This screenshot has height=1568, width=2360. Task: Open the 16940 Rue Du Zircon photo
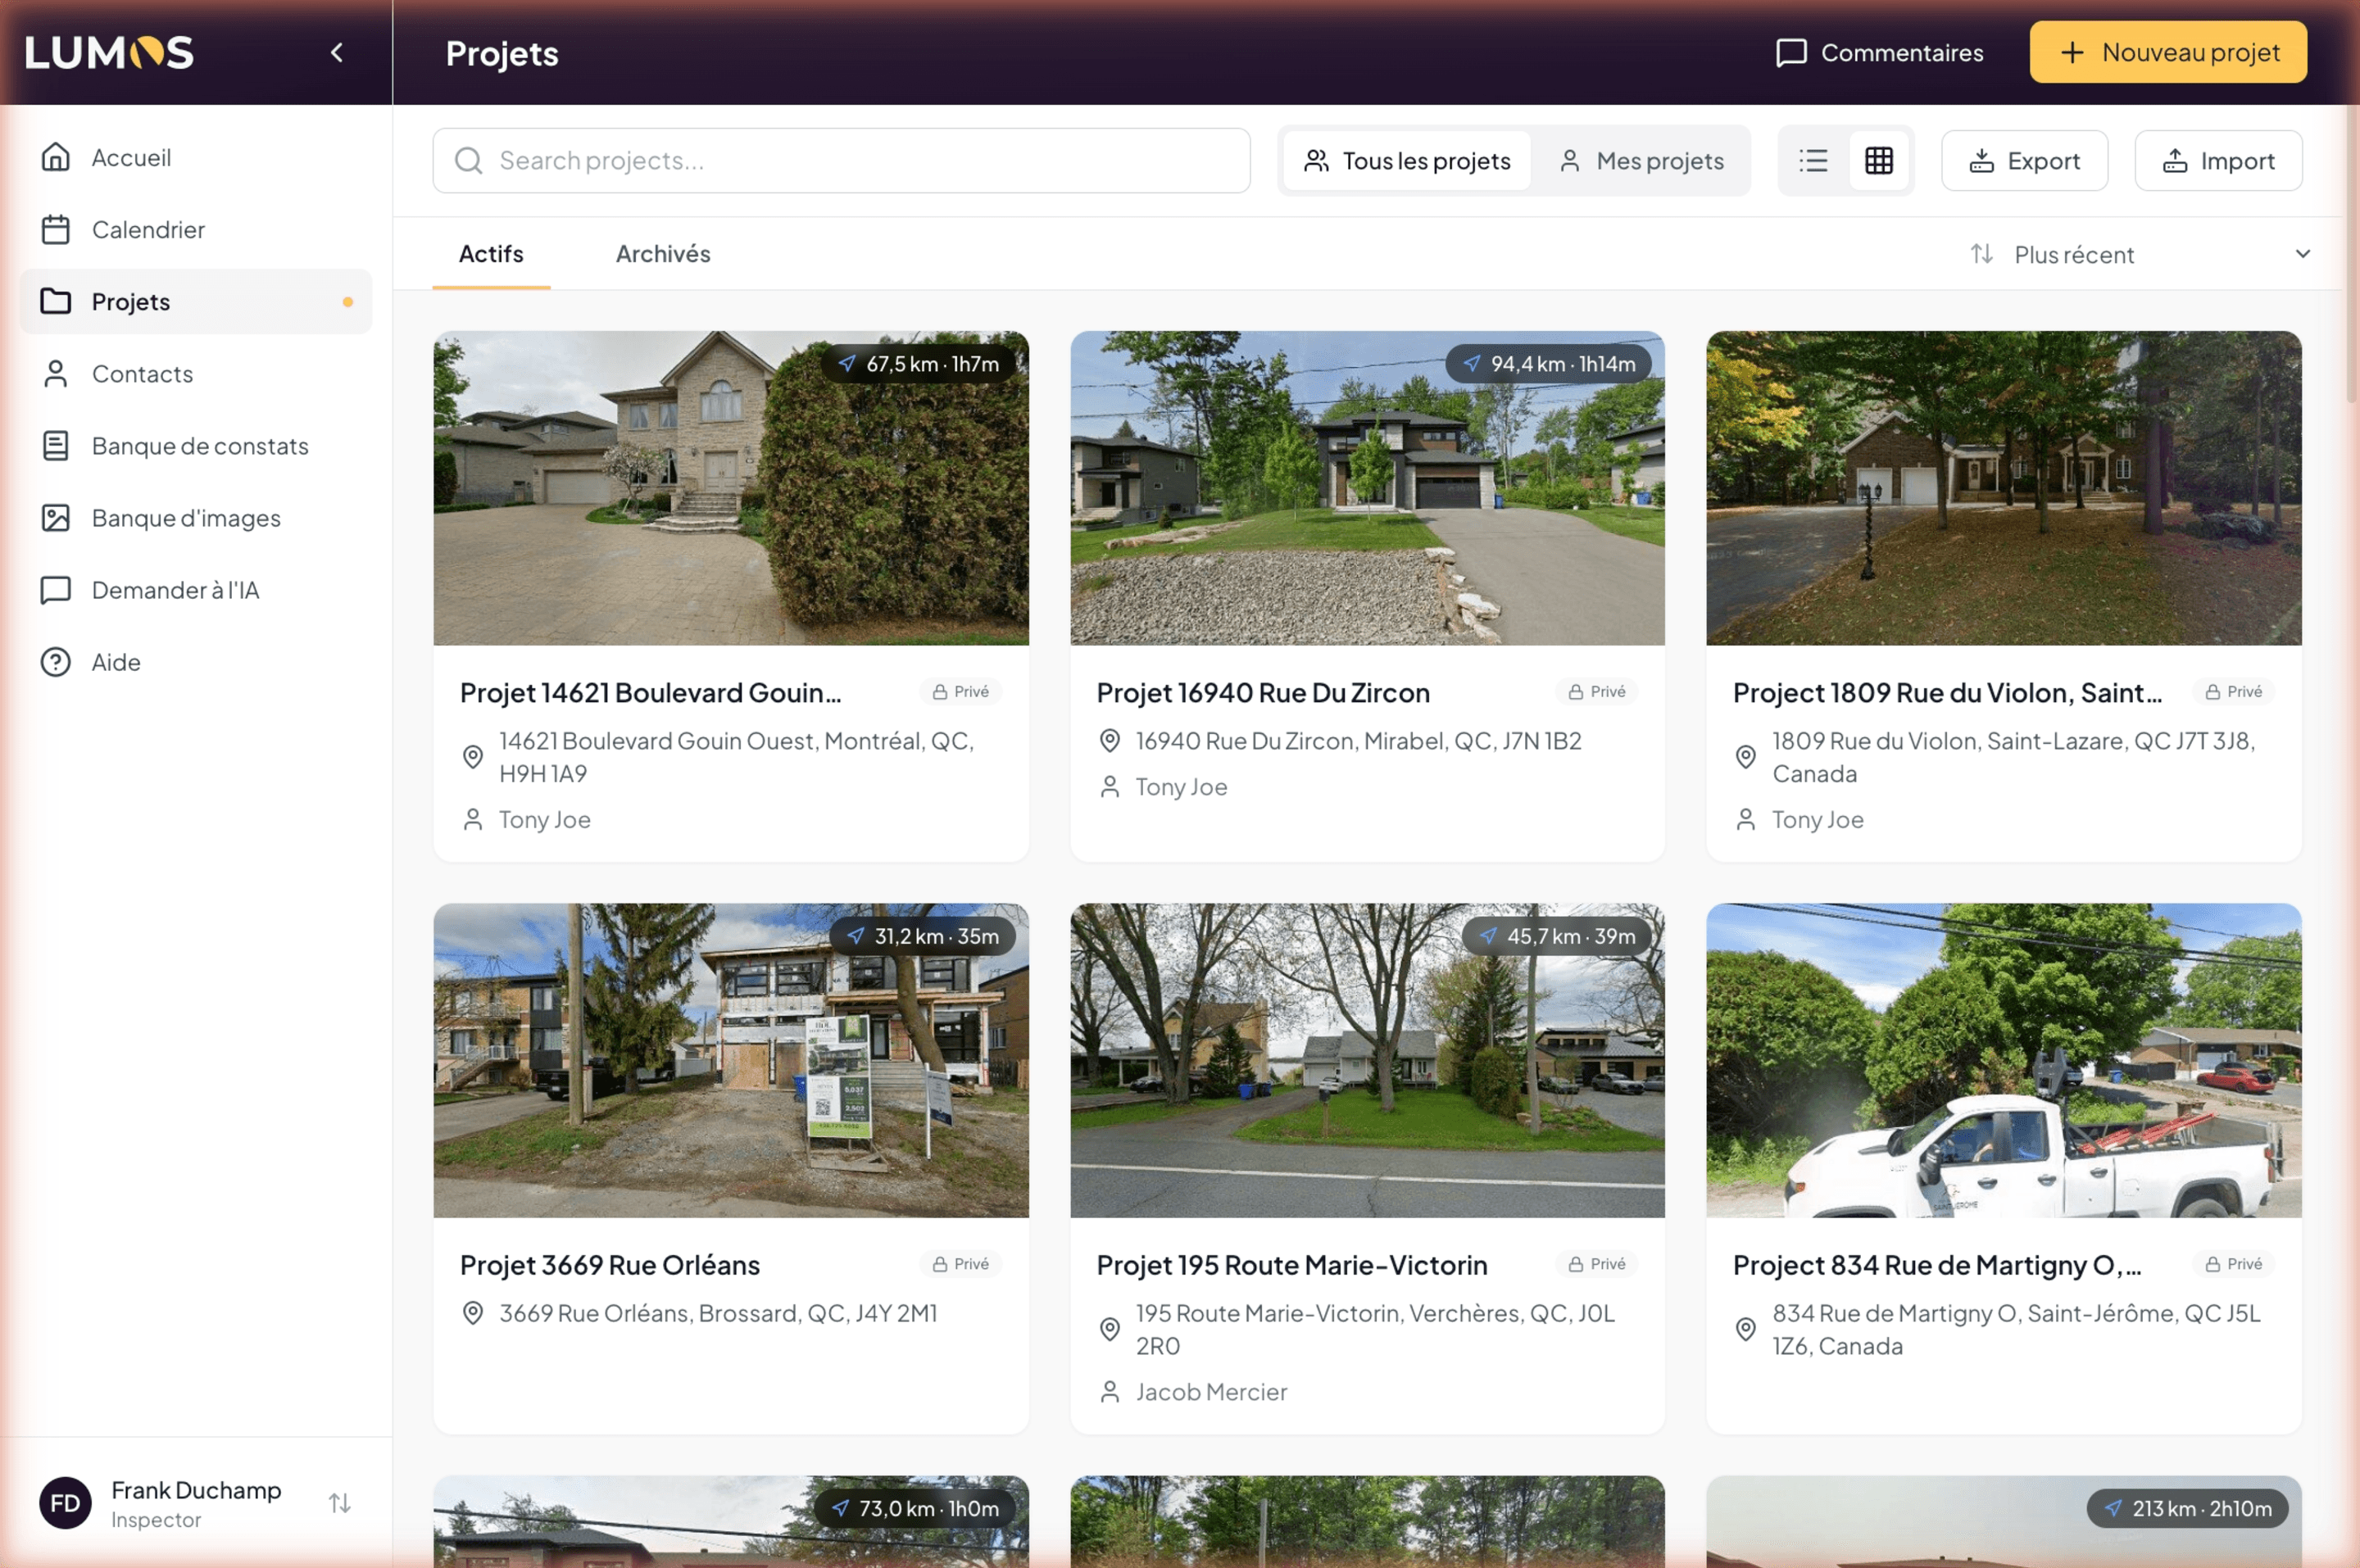[1367, 488]
